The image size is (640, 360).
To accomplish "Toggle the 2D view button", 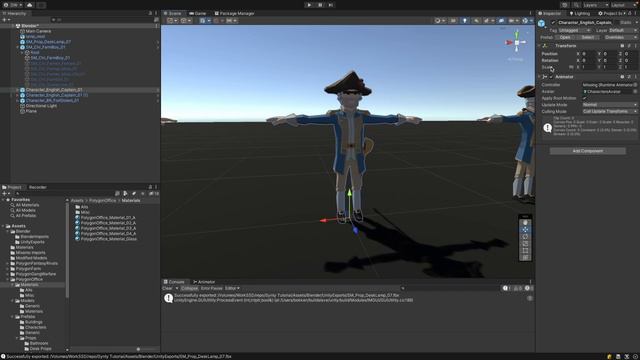I will point(453,20).
